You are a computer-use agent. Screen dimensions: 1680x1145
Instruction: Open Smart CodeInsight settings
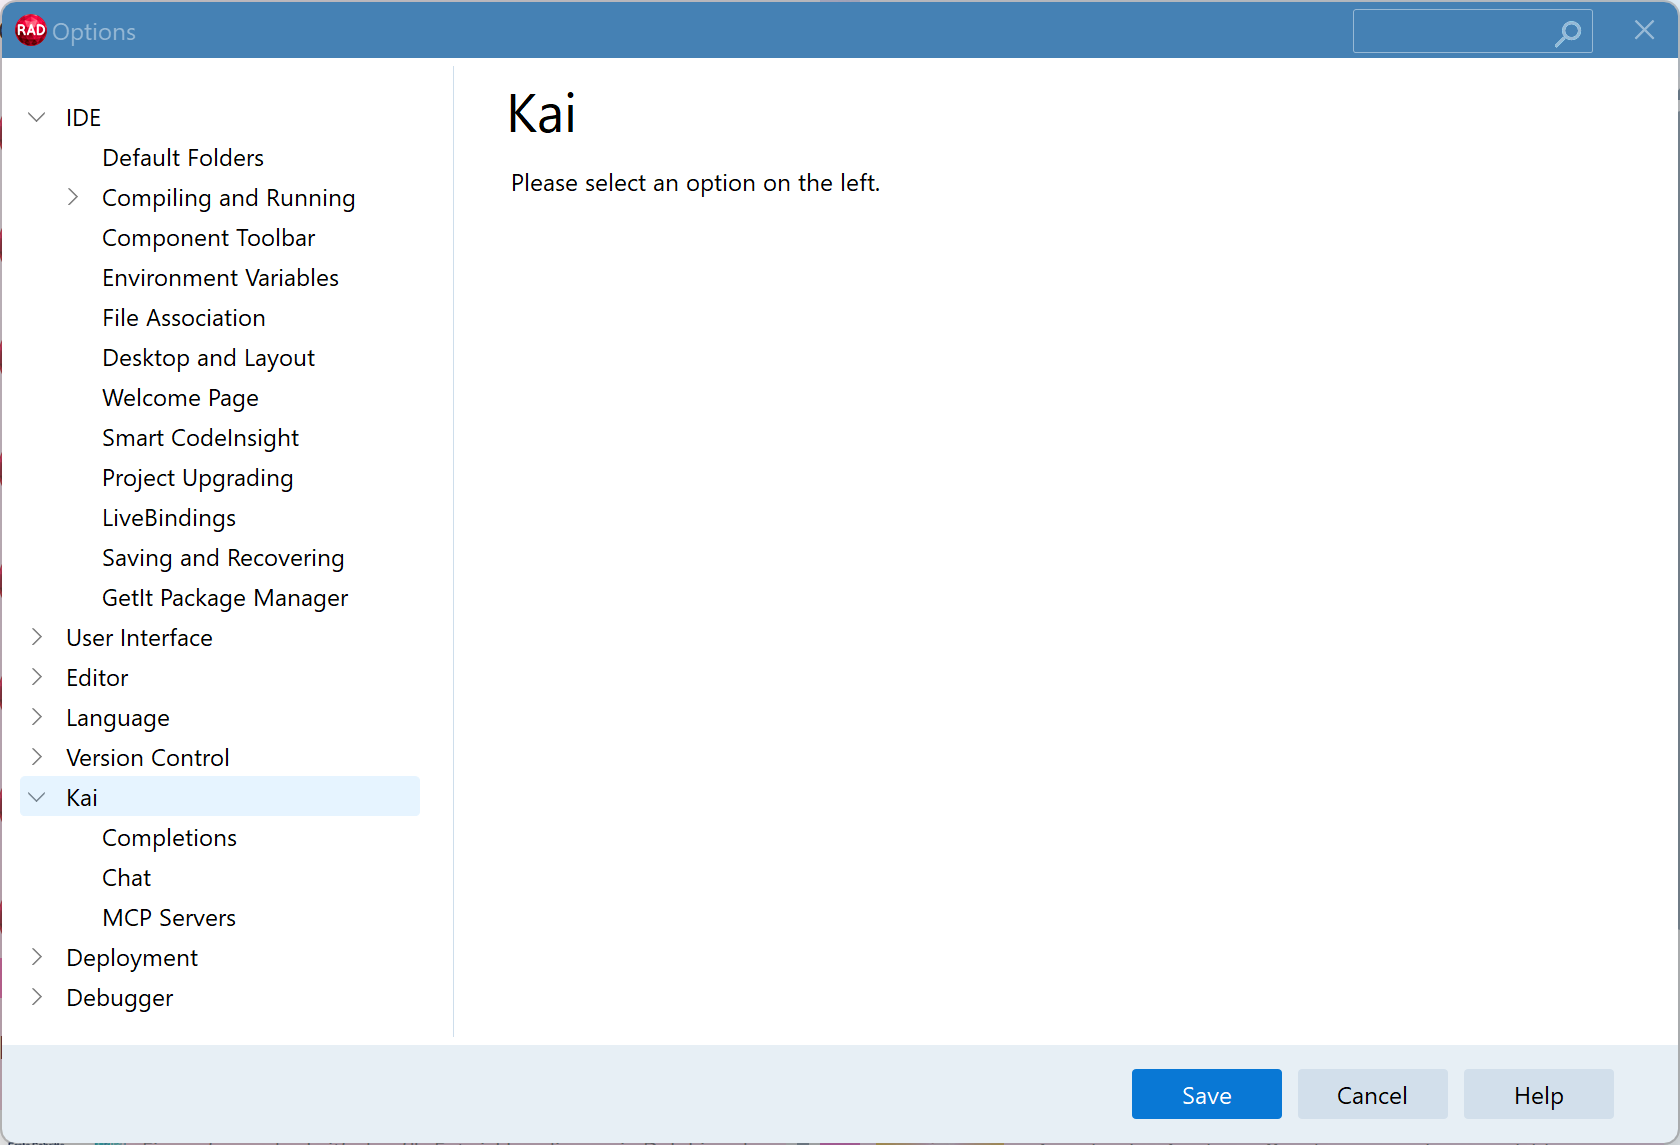pyautogui.click(x=201, y=438)
